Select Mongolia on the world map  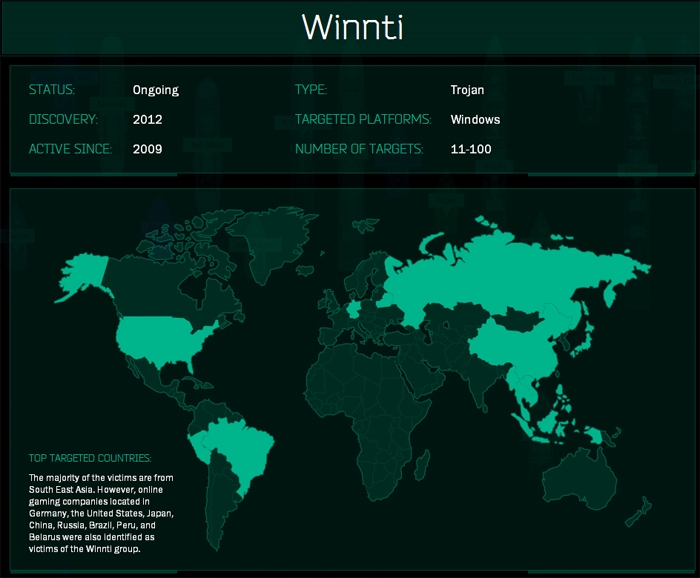(x=518, y=319)
